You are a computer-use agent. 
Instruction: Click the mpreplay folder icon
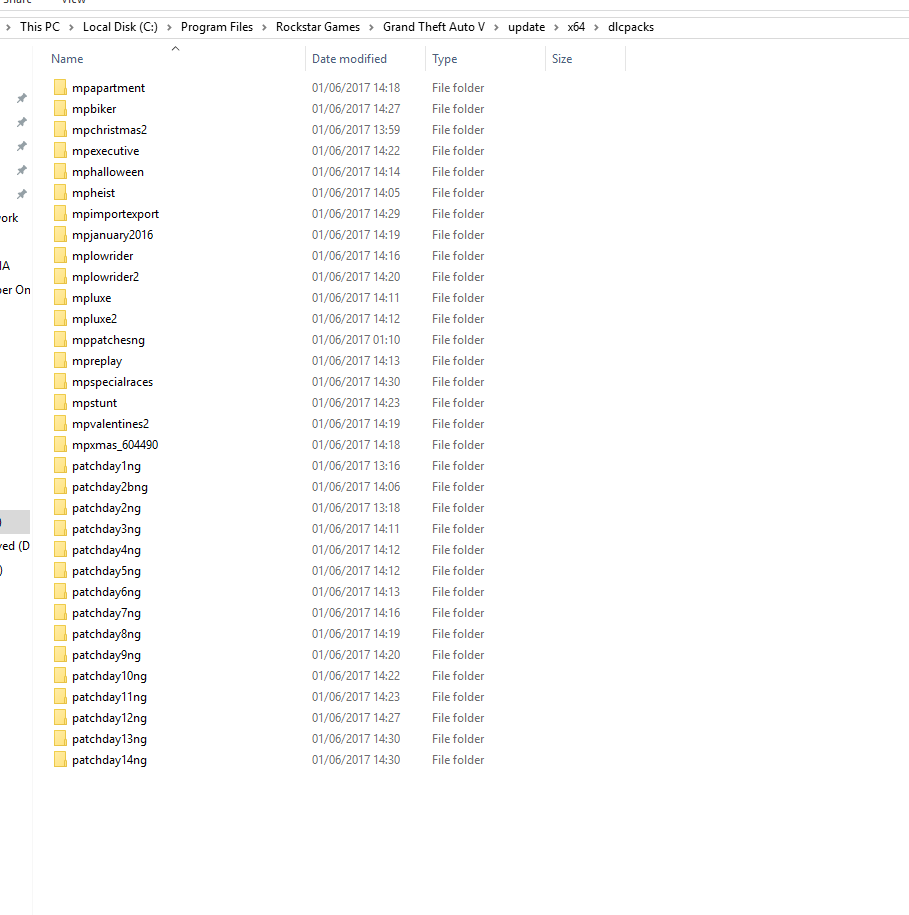60,361
